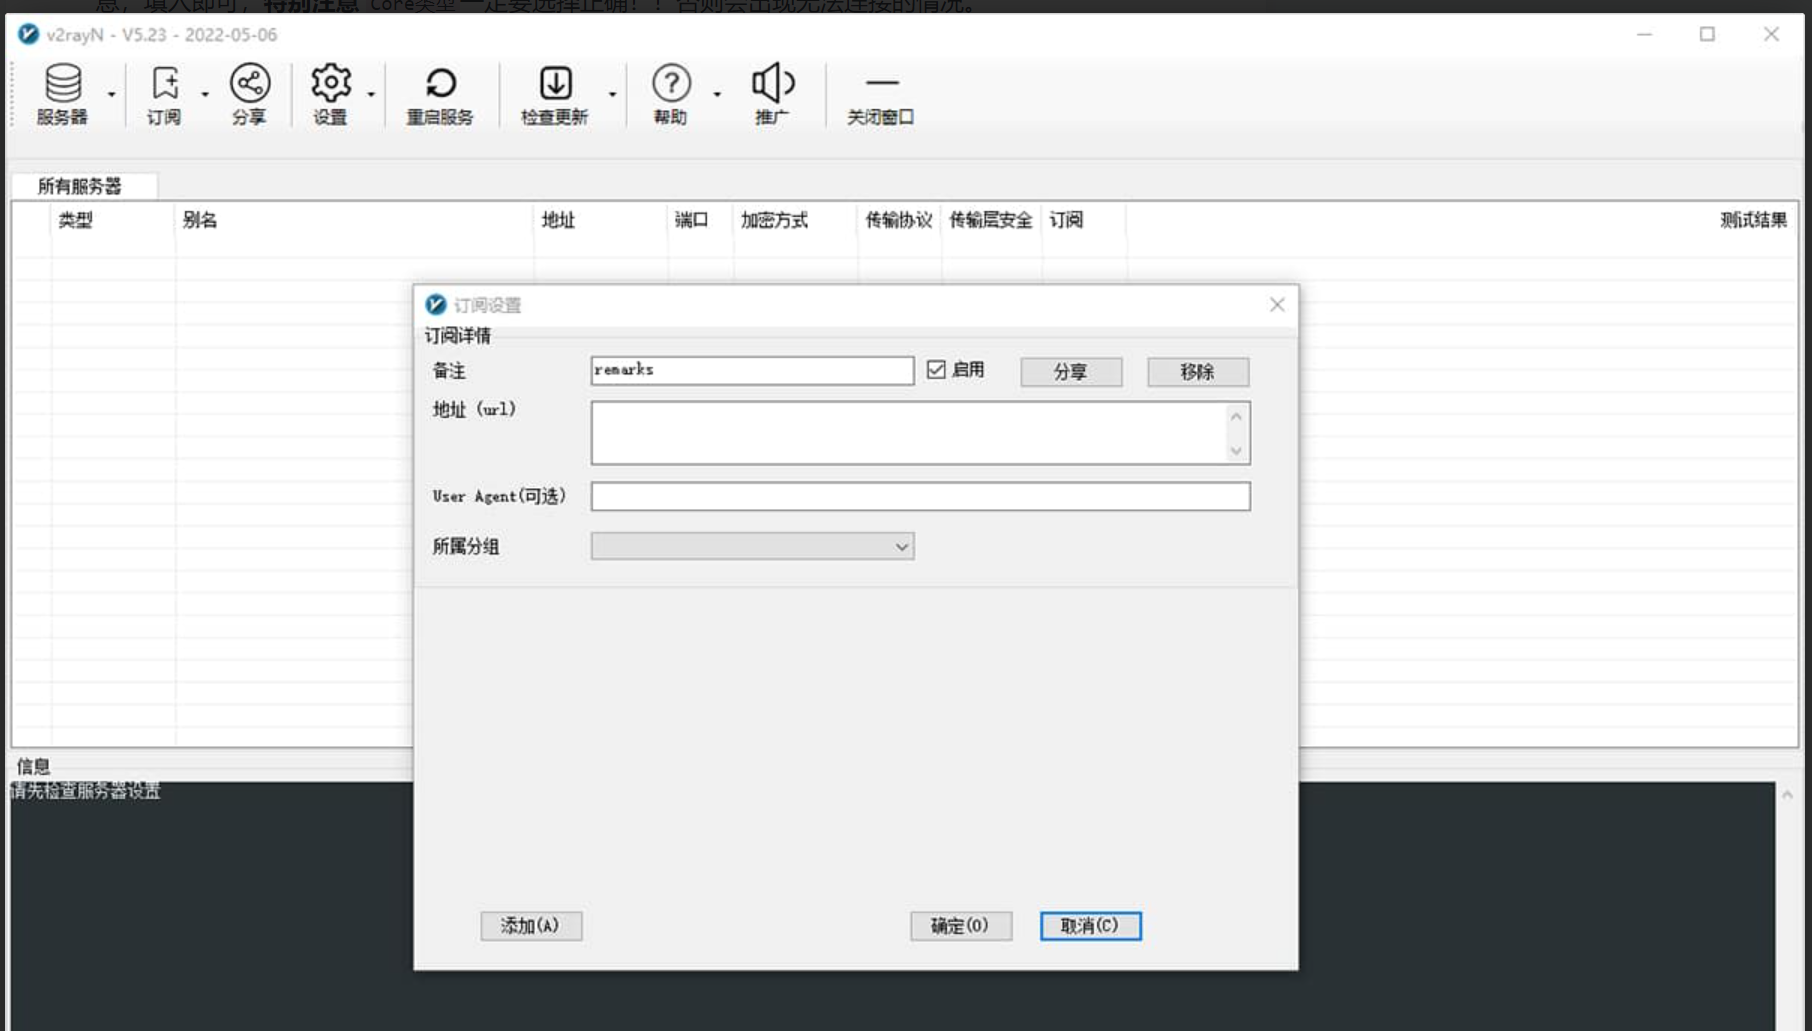The image size is (1812, 1031).
Task: Open the Servers (服务器) toolbar icon
Action: (62, 94)
